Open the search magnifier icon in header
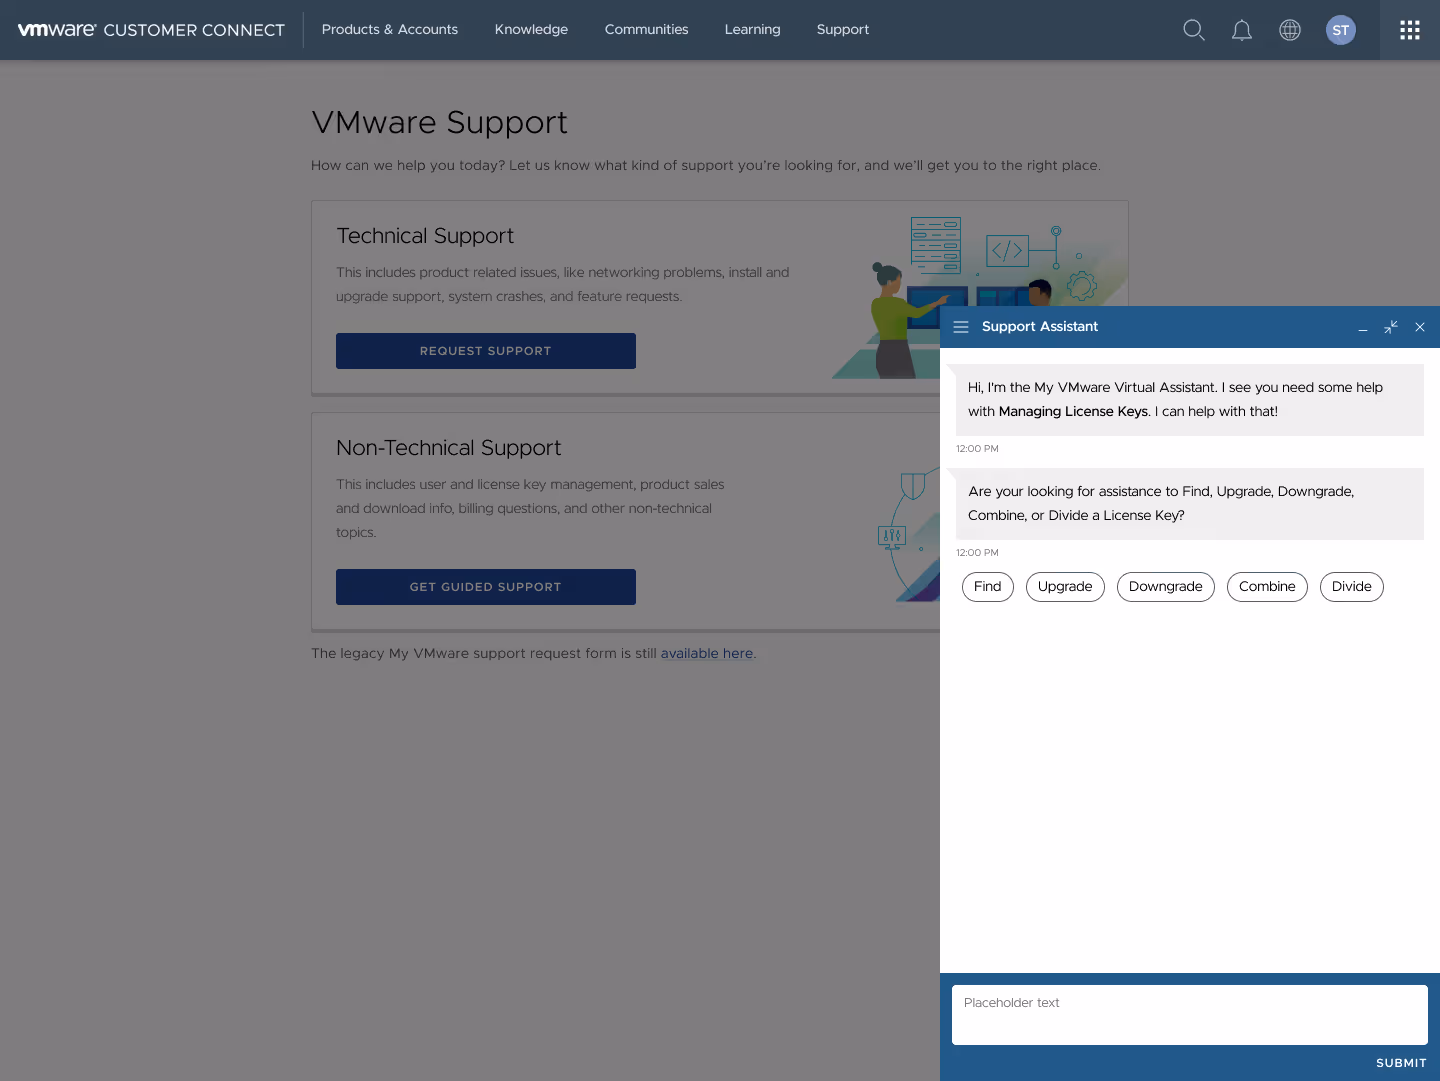This screenshot has height=1081, width=1440. click(x=1194, y=30)
